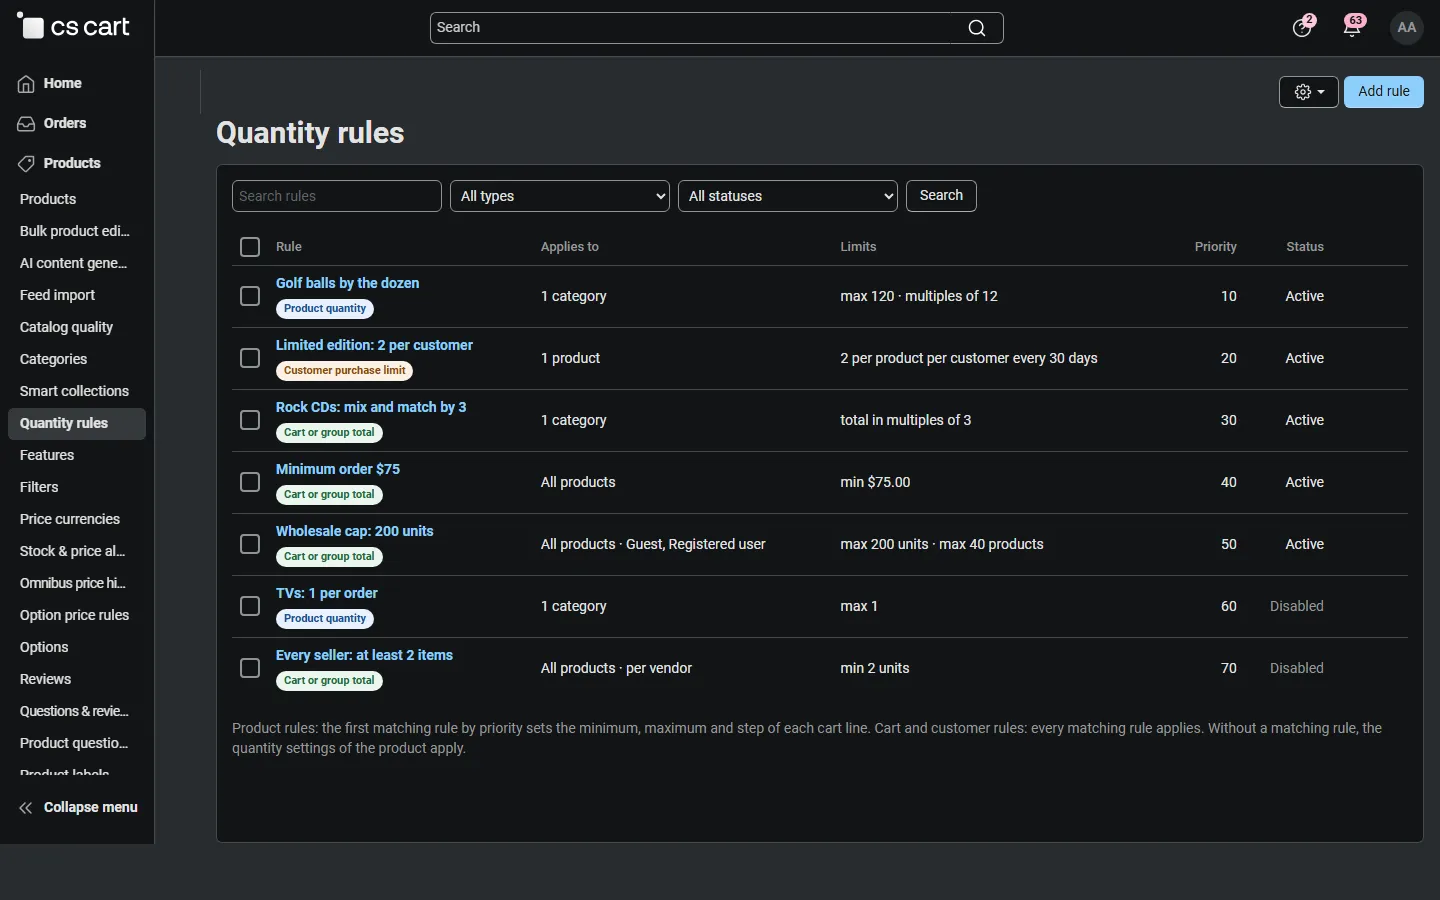Click the Collapse menu double-chevron icon

click(26, 808)
